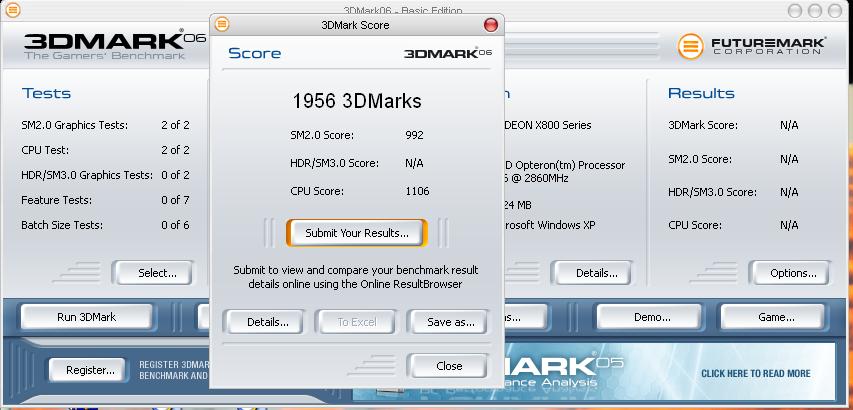Click the To Excel button
This screenshot has width=853, height=410.
(356, 322)
